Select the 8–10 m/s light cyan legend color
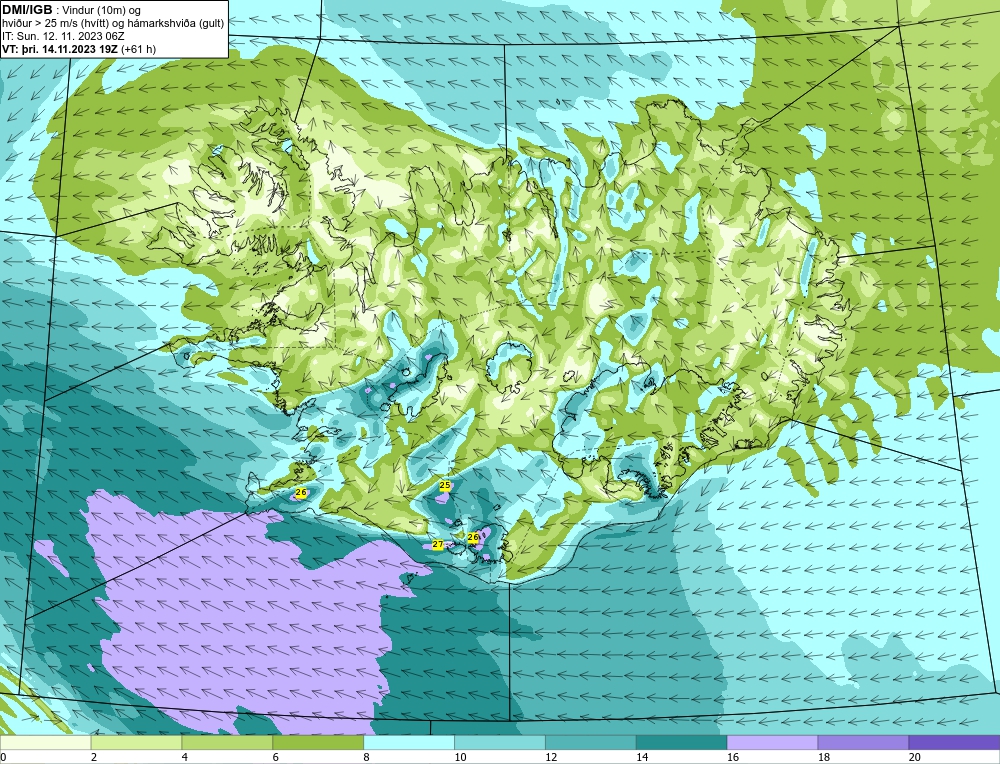This screenshot has width=1000, height=764. coord(409,742)
